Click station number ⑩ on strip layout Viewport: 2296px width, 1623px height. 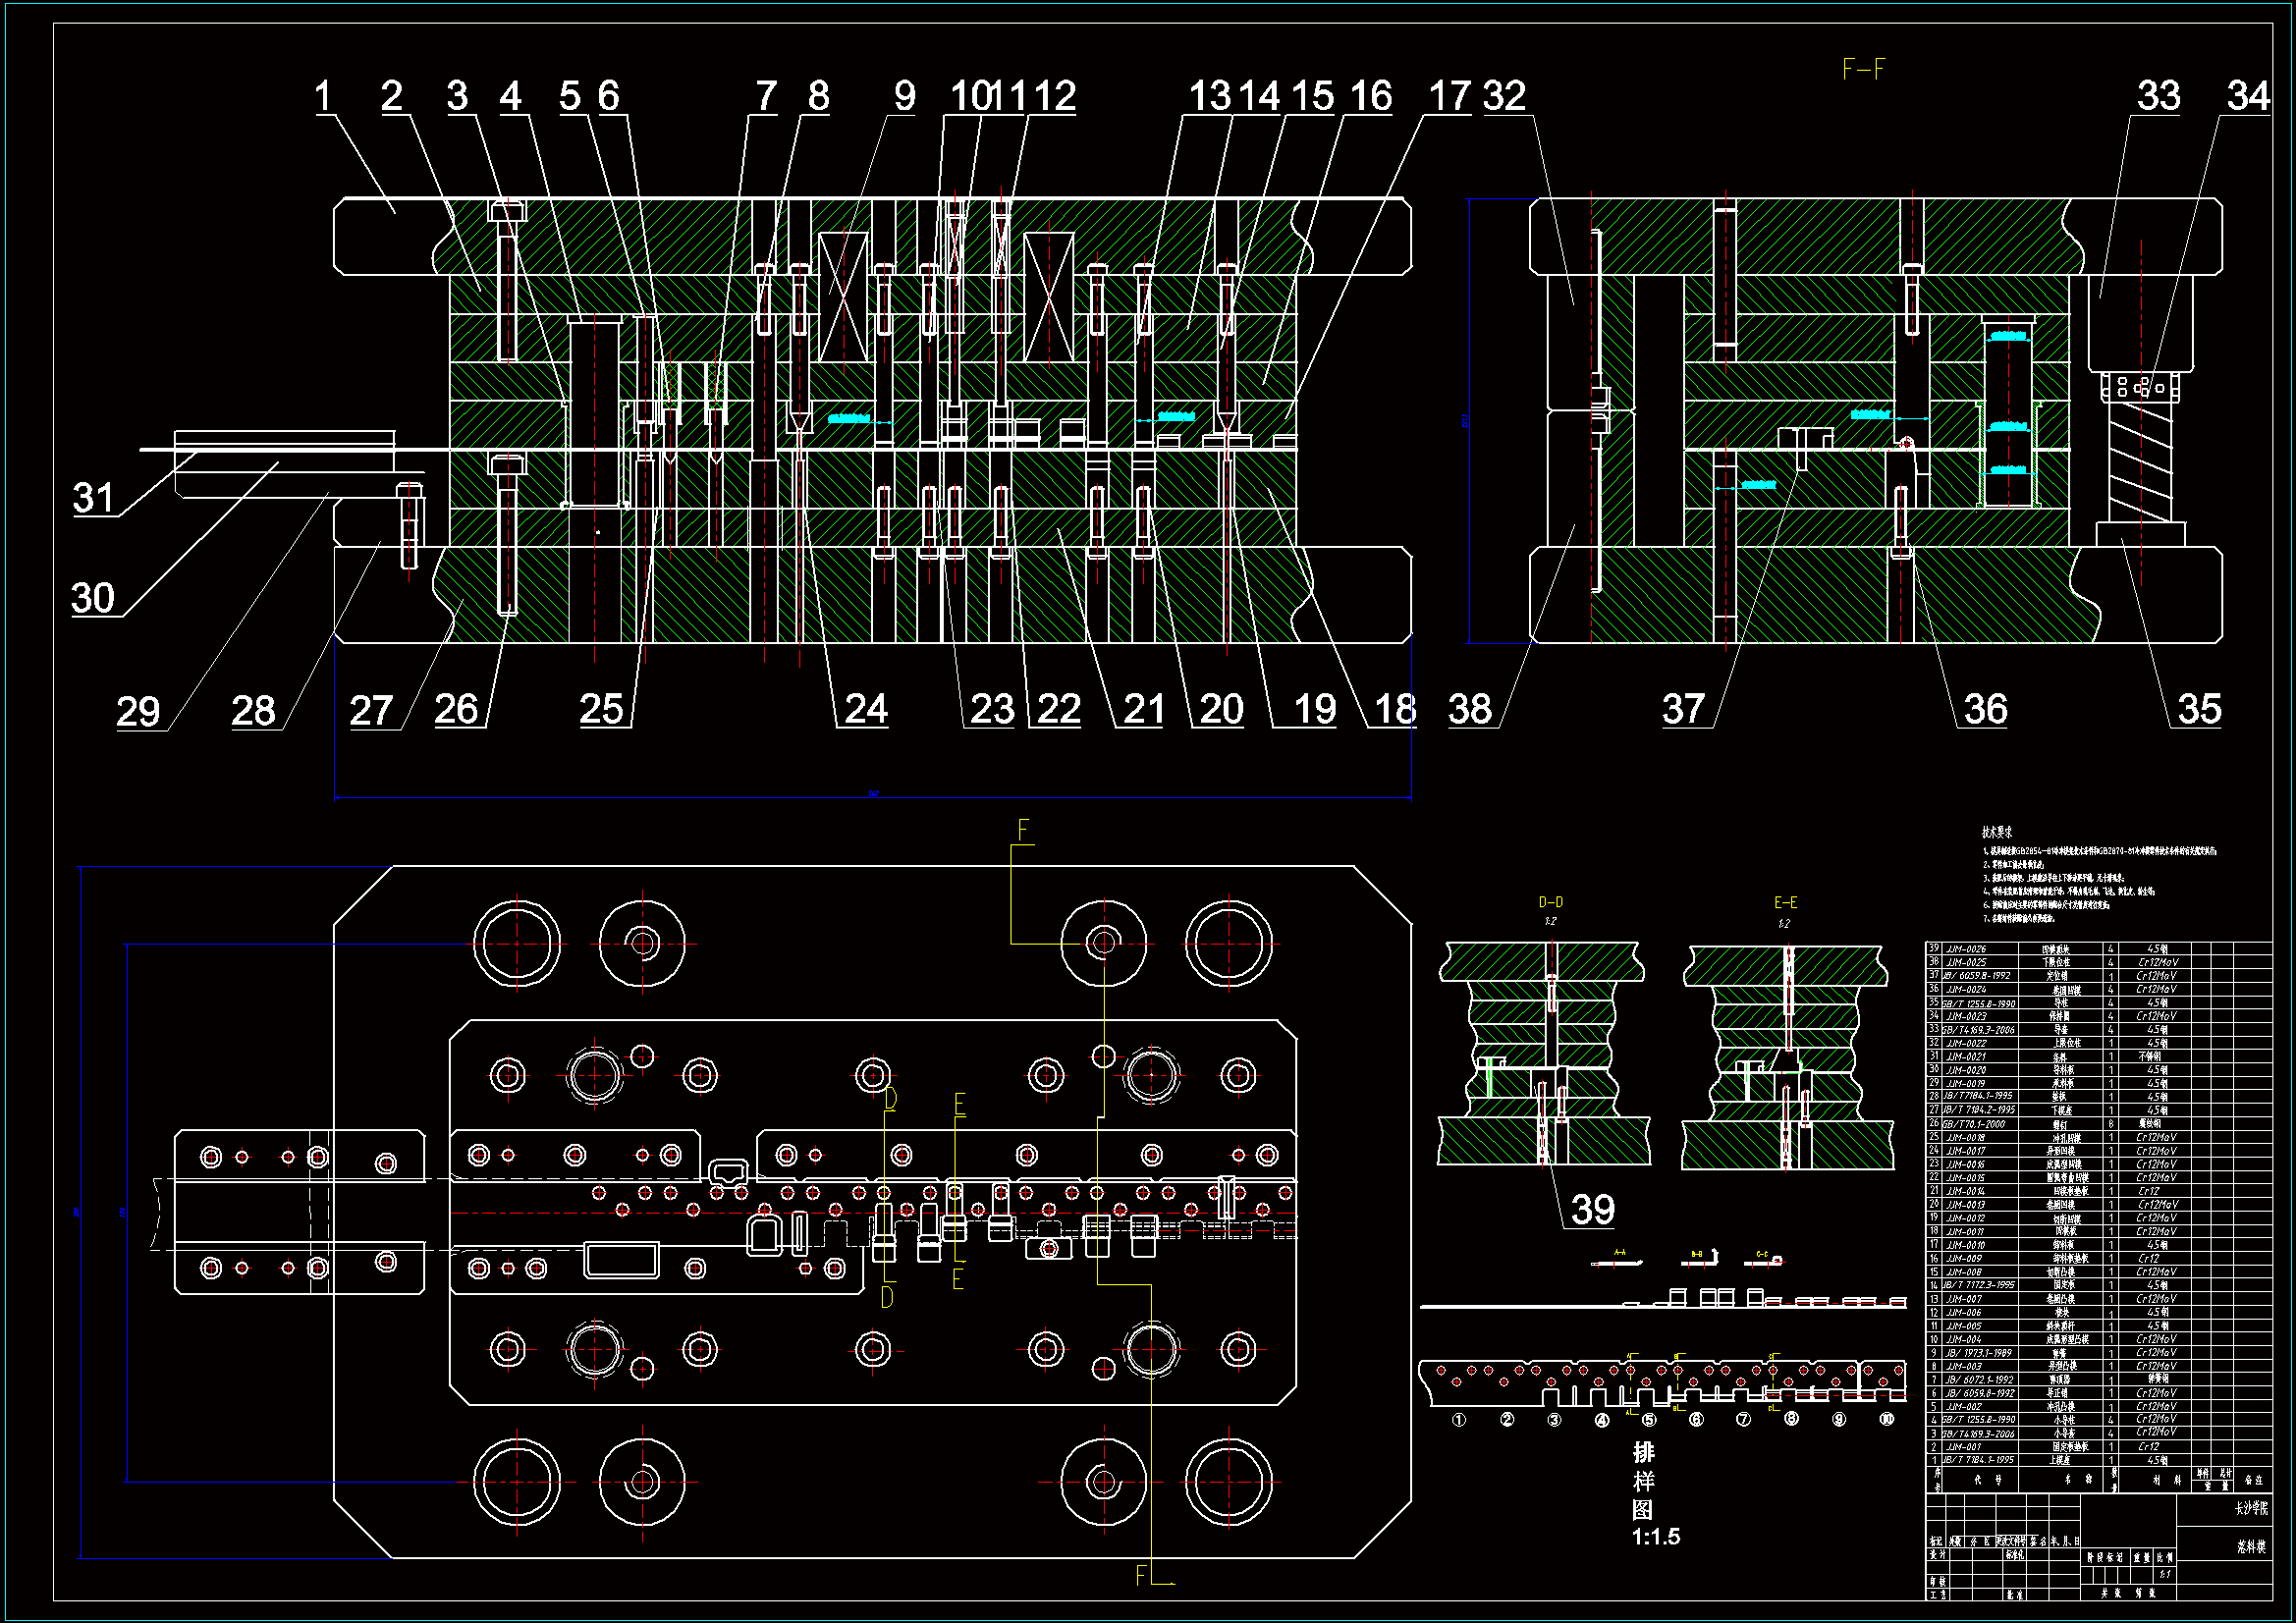coord(1886,1420)
